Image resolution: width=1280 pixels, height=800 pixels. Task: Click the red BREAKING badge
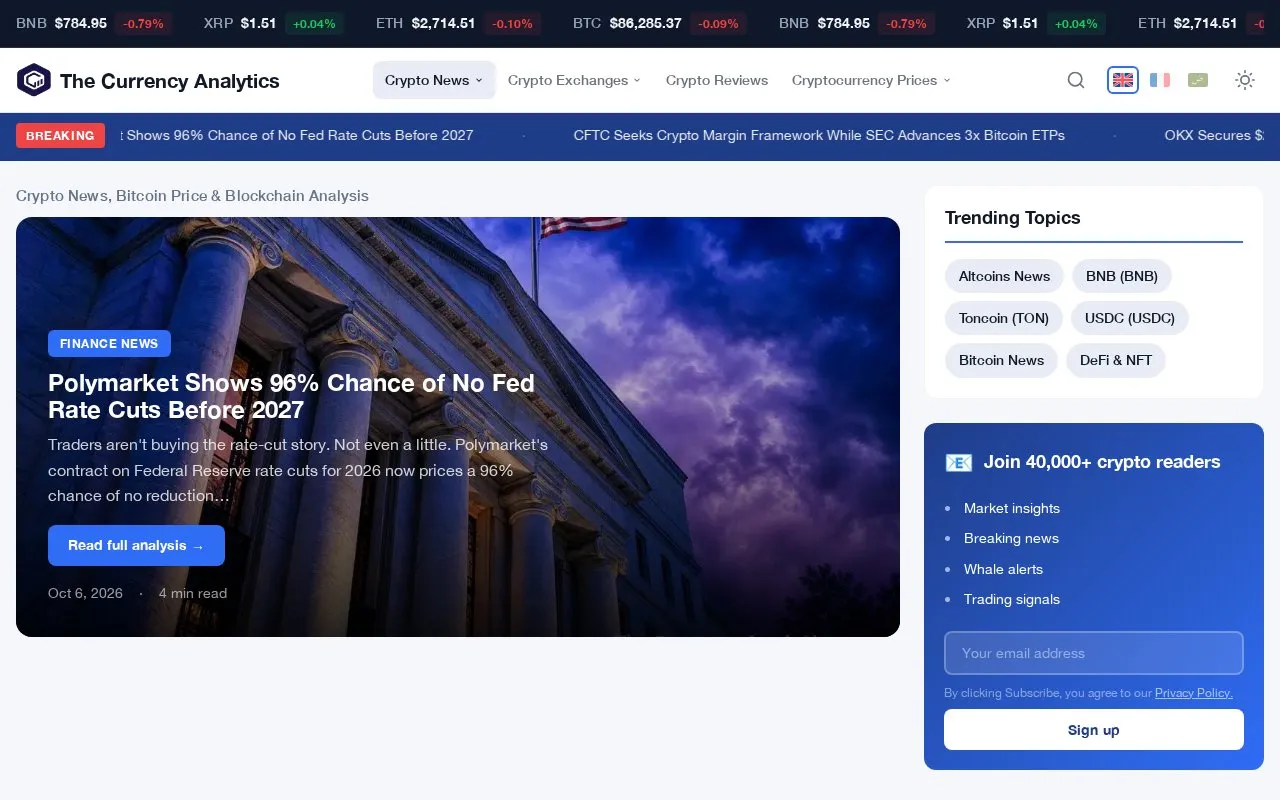[60, 136]
